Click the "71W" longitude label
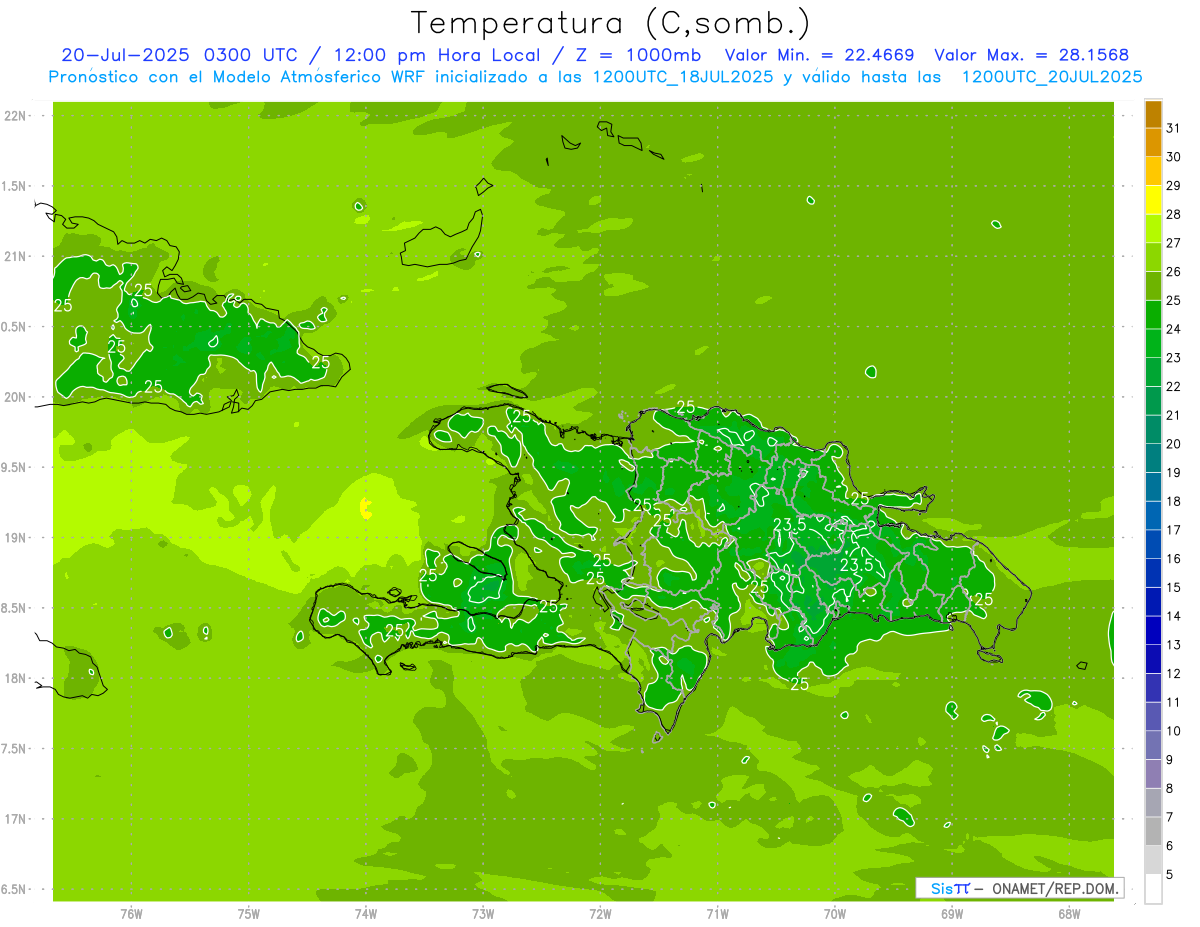1200x927 pixels. click(717, 914)
